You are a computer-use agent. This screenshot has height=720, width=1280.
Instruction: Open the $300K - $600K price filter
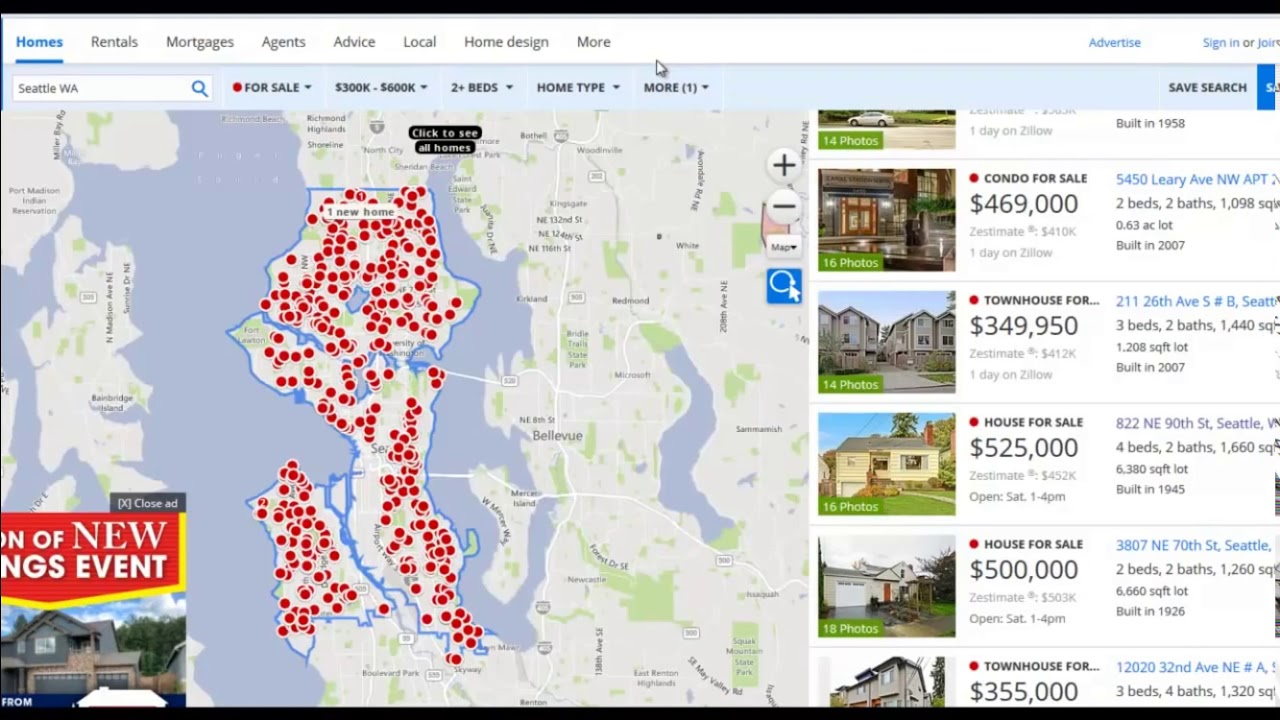(381, 87)
